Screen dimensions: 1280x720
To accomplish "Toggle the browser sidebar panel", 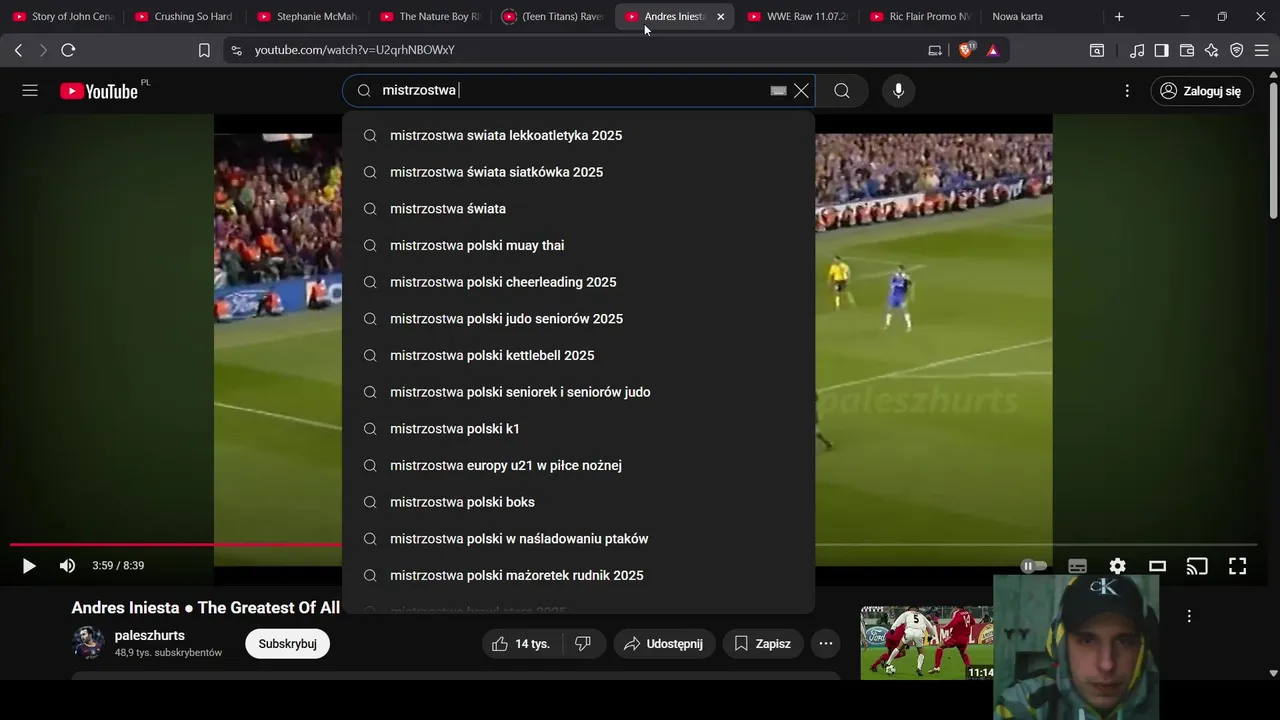I will pyautogui.click(x=1162, y=50).
